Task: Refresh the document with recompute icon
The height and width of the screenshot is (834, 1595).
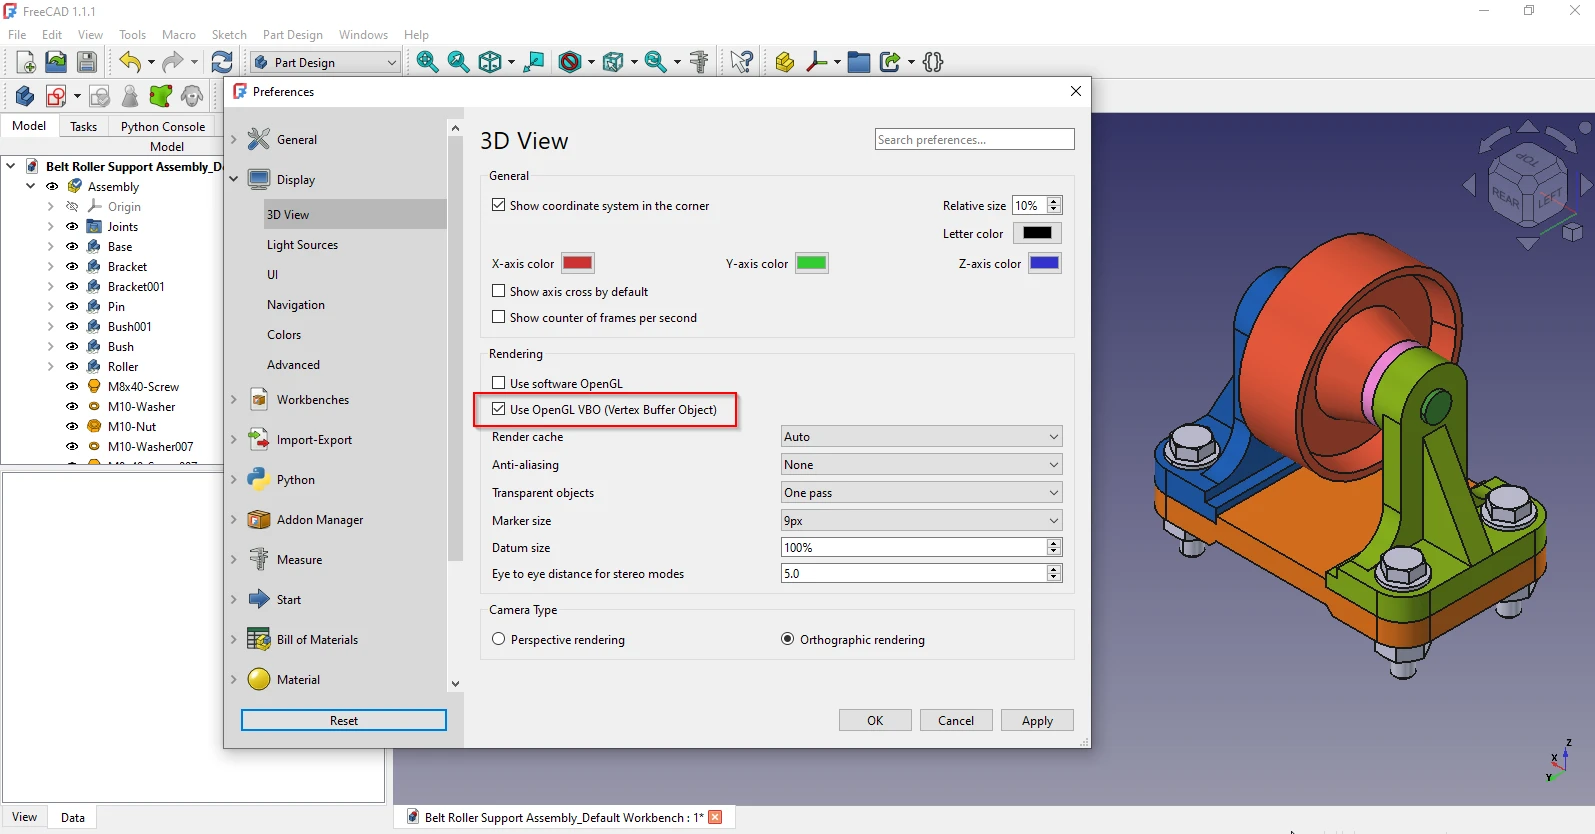Action: (x=222, y=62)
